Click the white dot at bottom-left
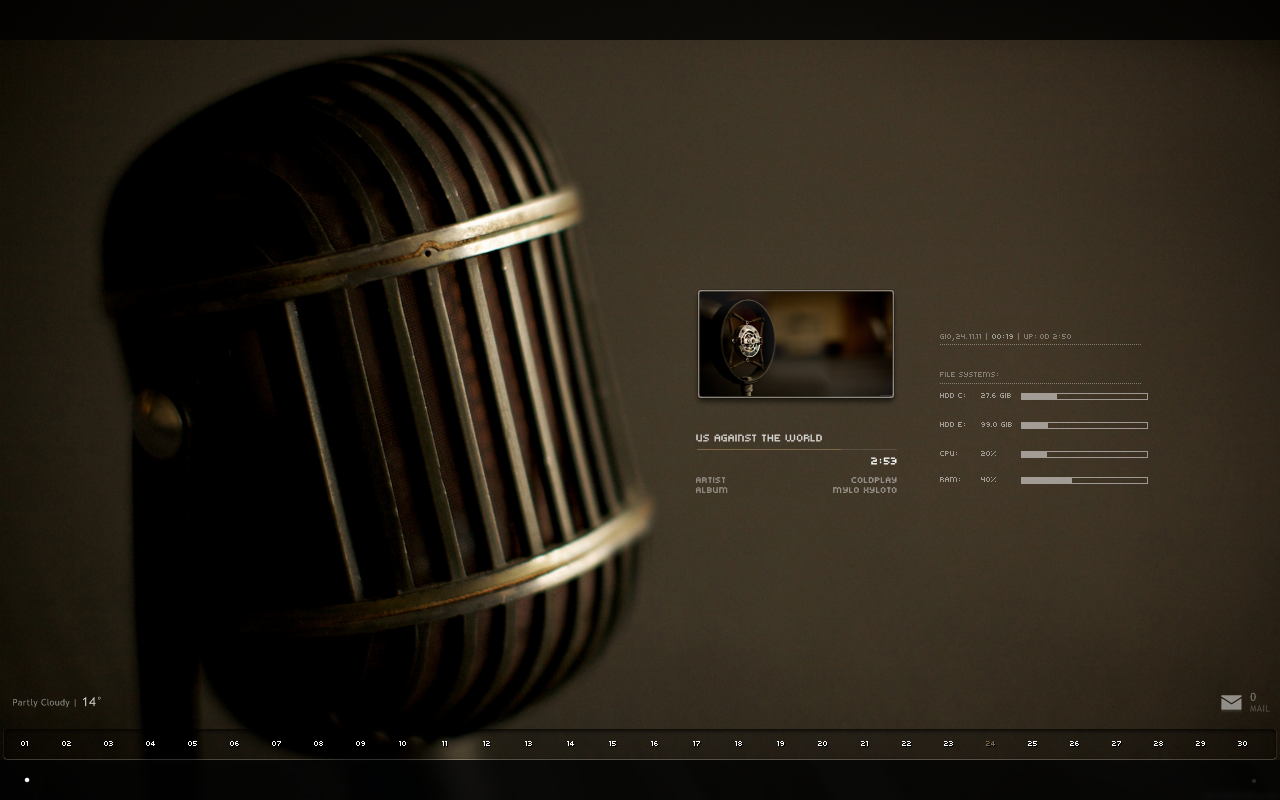The width and height of the screenshot is (1280, 800). coord(27,779)
